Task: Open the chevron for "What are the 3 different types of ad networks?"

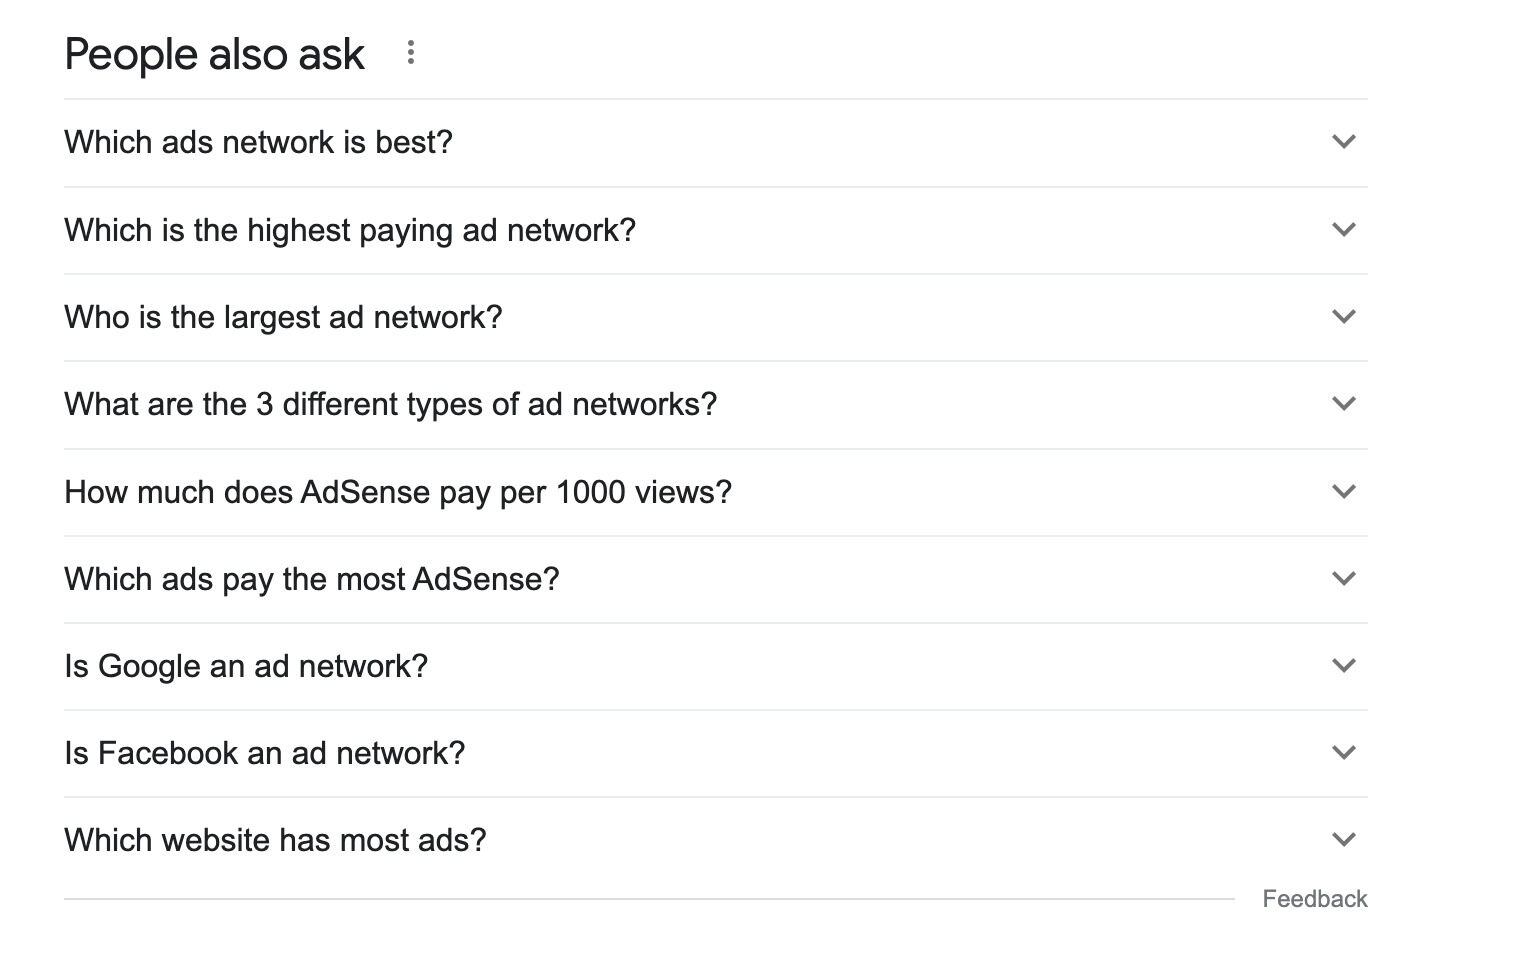Action: (1344, 404)
